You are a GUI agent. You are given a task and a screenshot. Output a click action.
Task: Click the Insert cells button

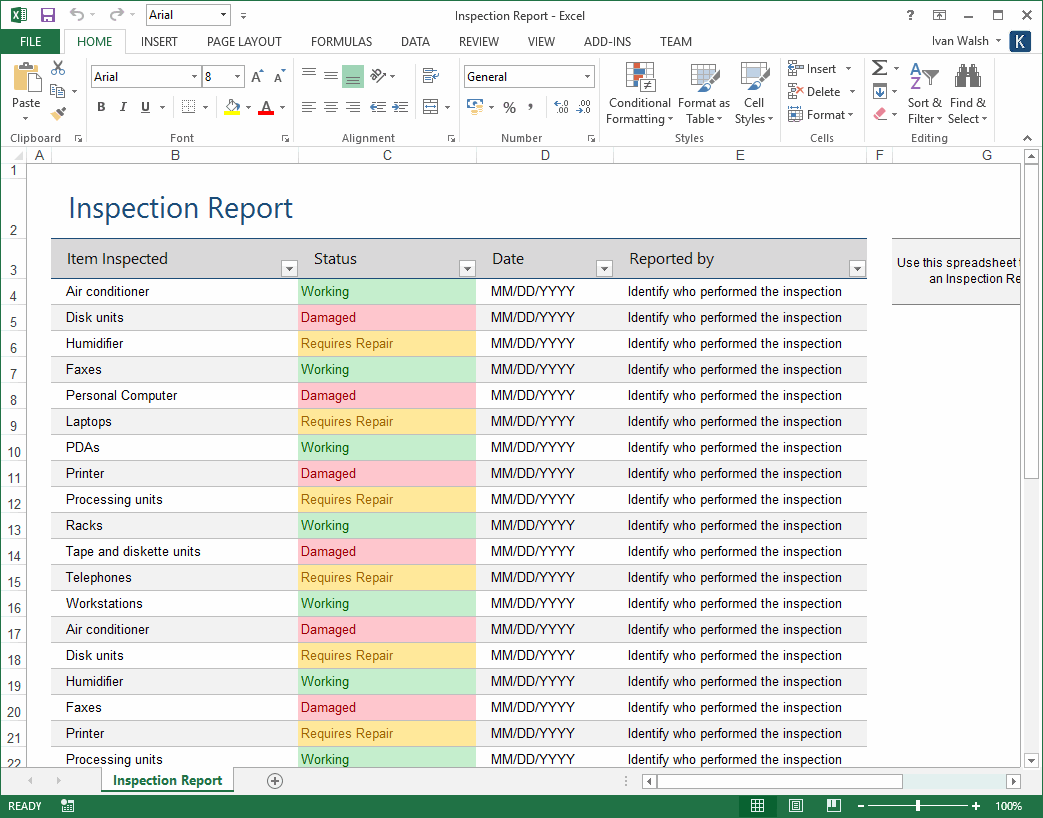point(818,68)
